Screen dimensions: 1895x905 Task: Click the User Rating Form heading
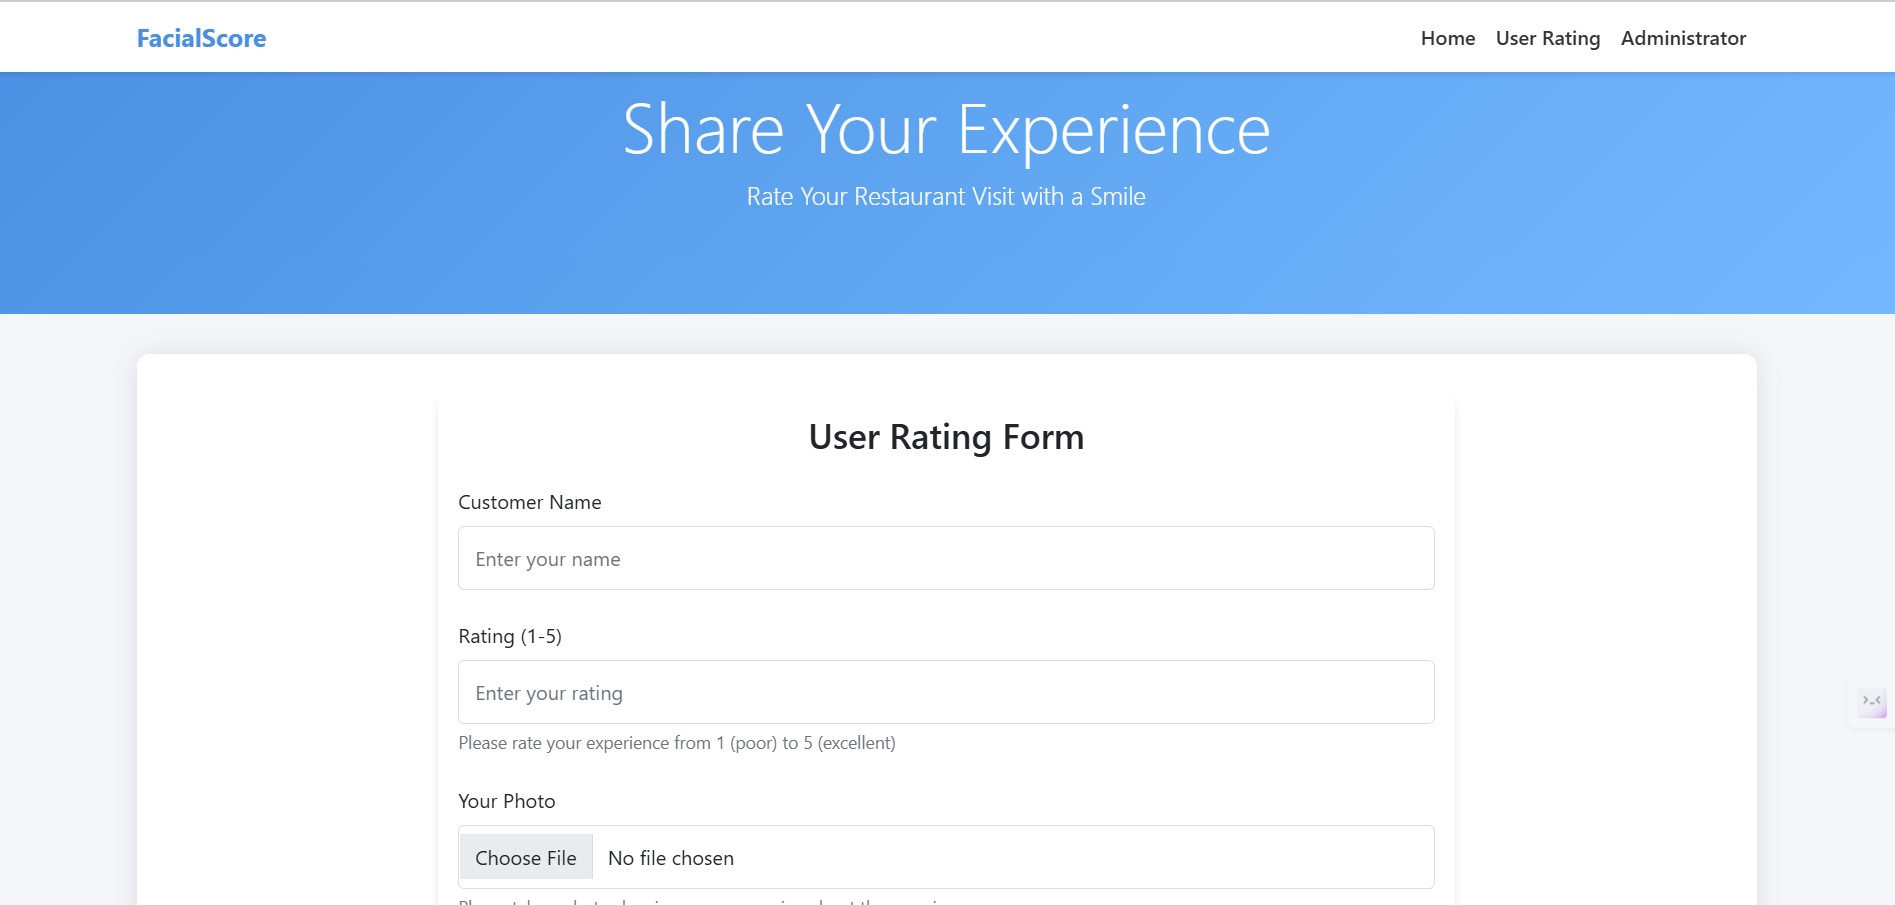point(946,437)
